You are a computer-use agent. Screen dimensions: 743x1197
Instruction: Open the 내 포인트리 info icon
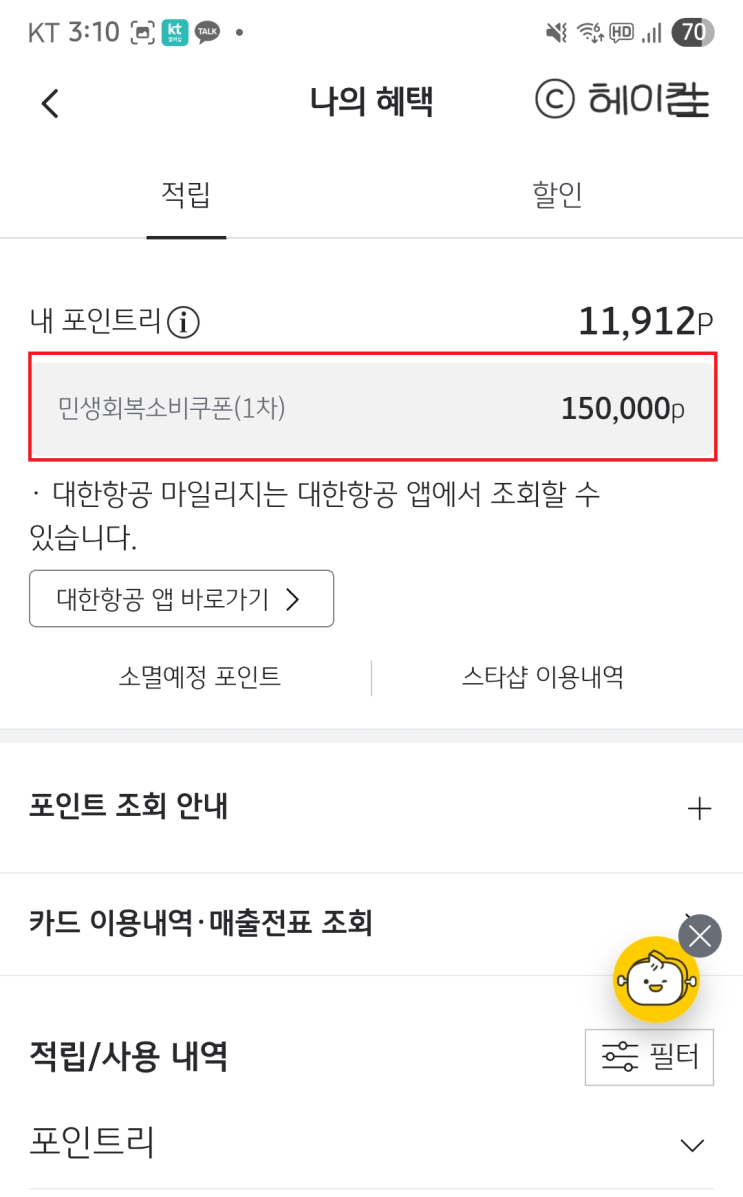pyautogui.click(x=184, y=322)
